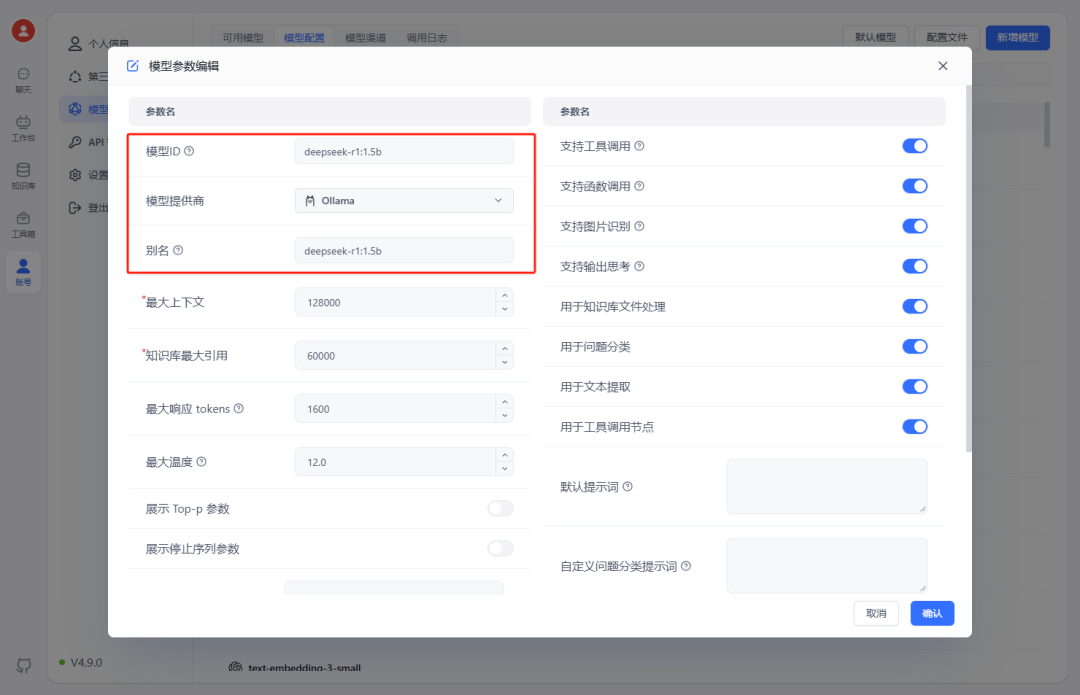1080x695 pixels.
Task: Click the help icon beside 最大温度
Action: point(201,461)
